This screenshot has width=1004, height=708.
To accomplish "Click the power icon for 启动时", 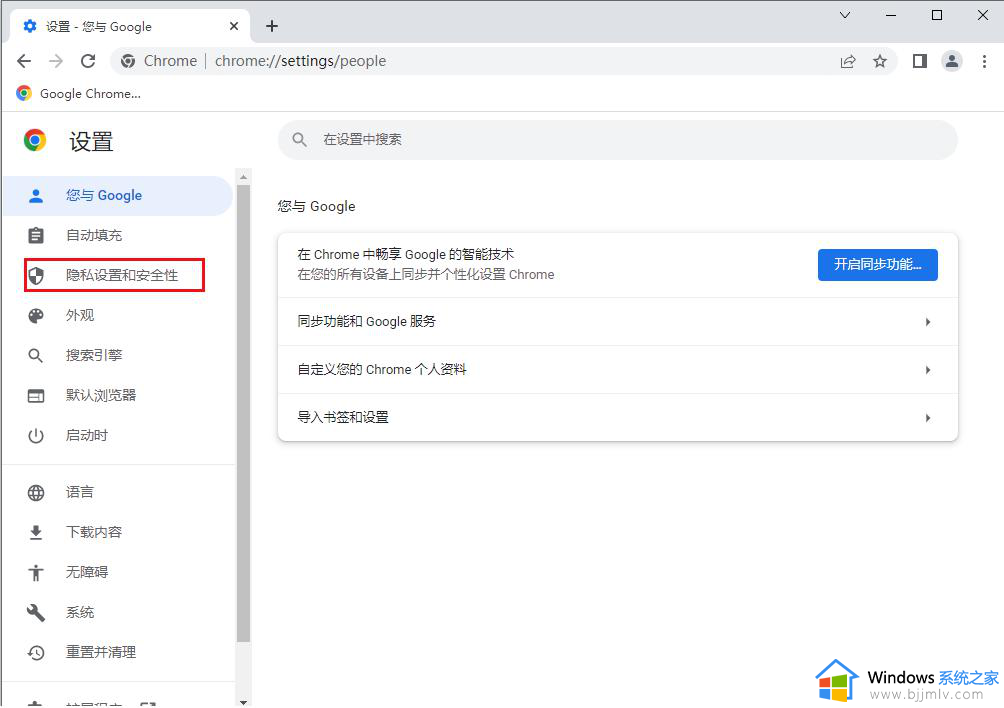I will coord(36,436).
